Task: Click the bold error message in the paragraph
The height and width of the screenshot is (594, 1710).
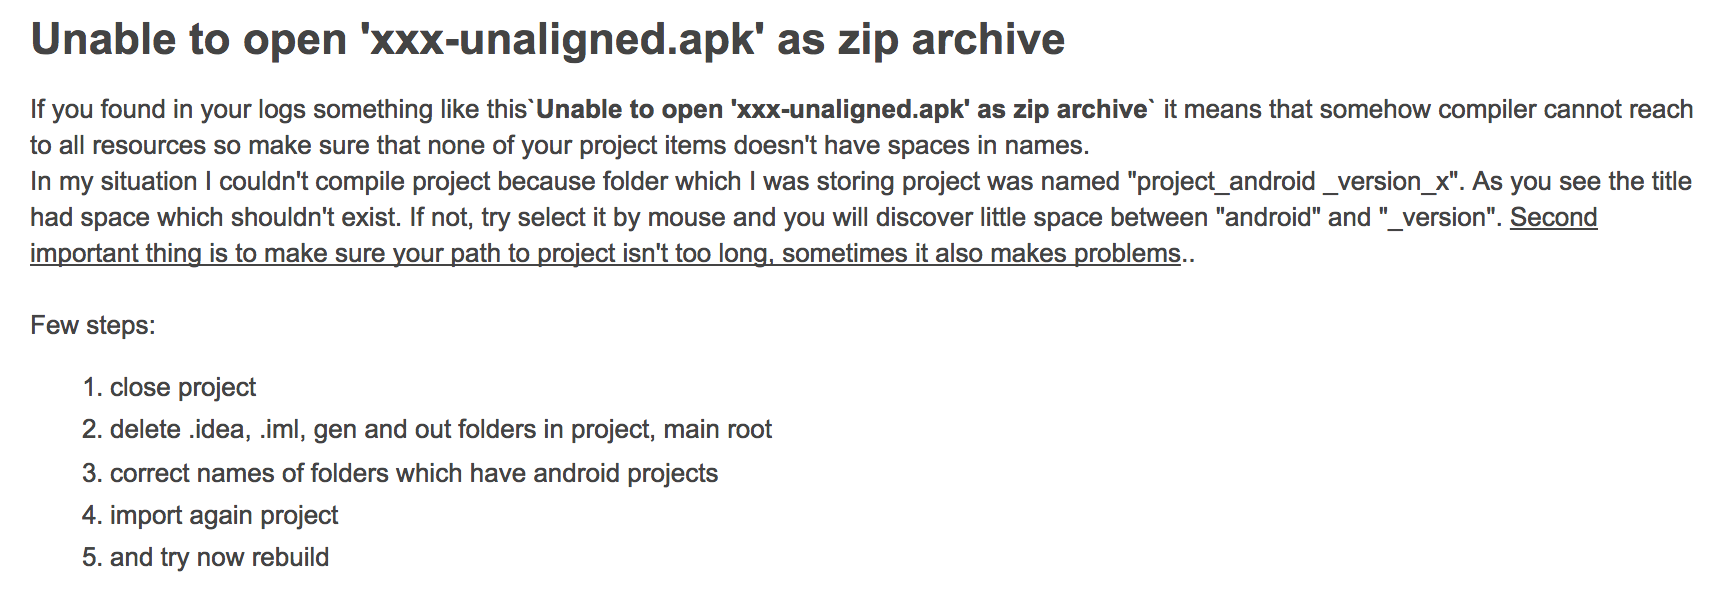Action: tap(841, 109)
